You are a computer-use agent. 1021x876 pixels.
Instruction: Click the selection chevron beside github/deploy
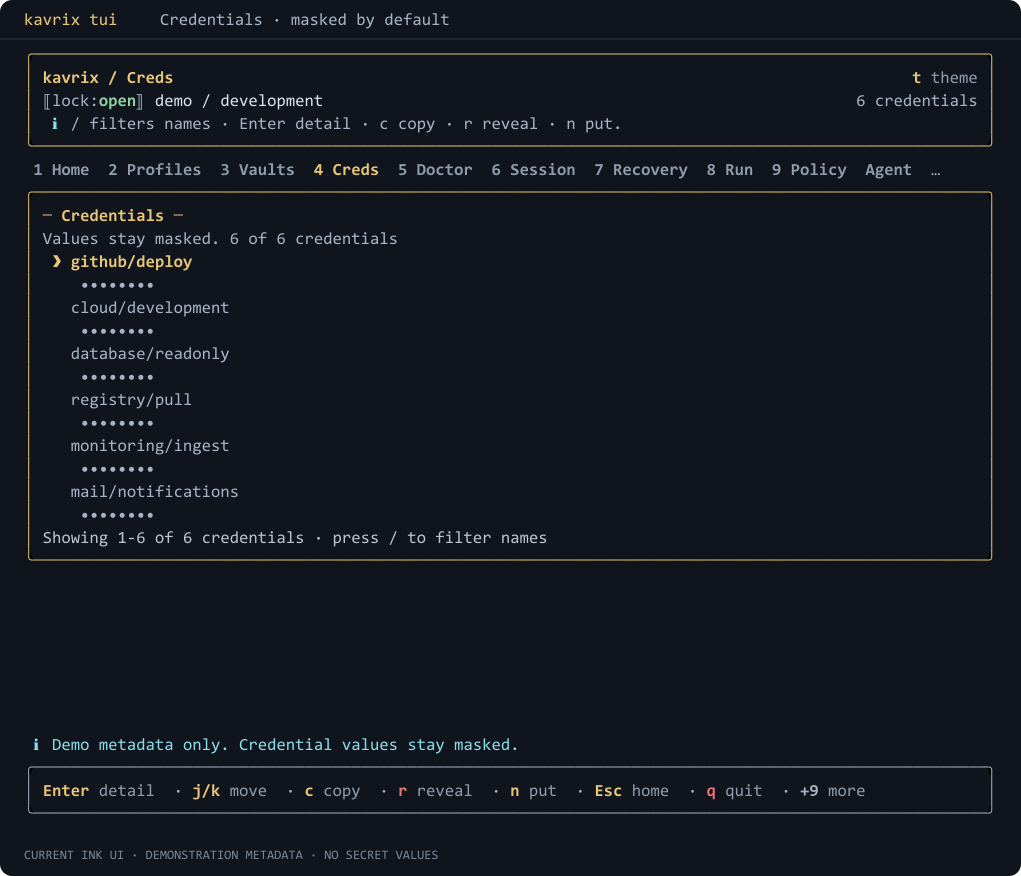pyautogui.click(x=57, y=262)
